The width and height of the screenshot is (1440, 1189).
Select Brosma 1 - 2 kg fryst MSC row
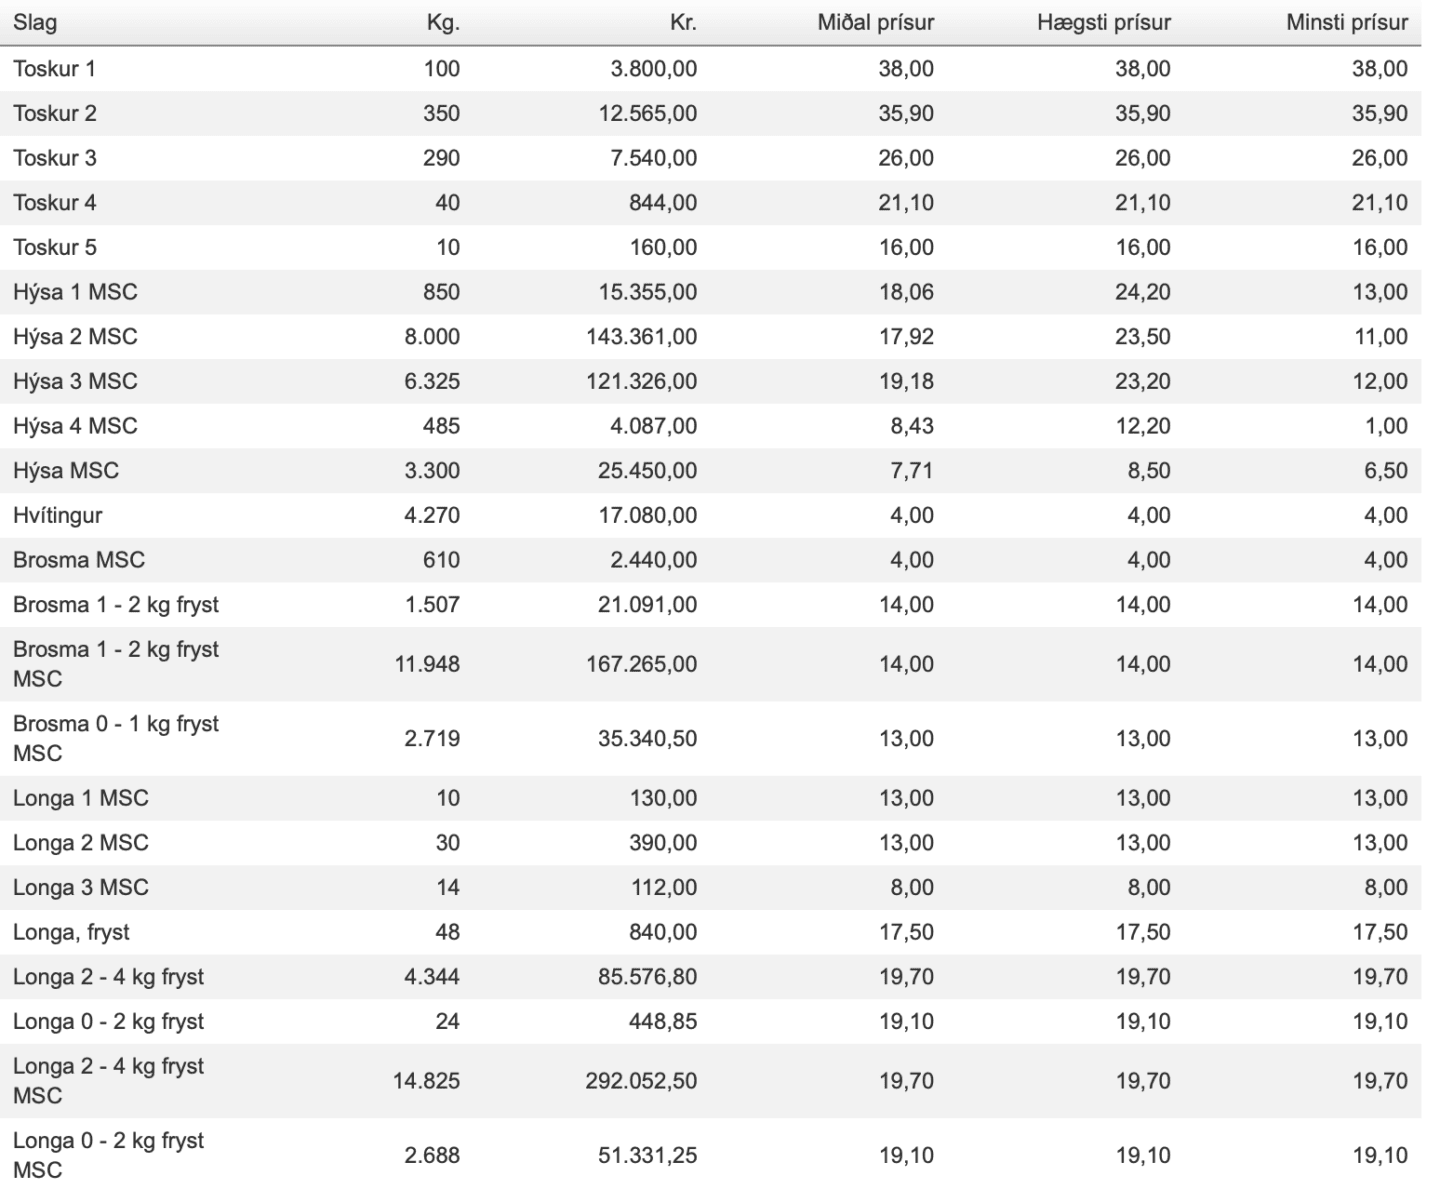[710, 664]
